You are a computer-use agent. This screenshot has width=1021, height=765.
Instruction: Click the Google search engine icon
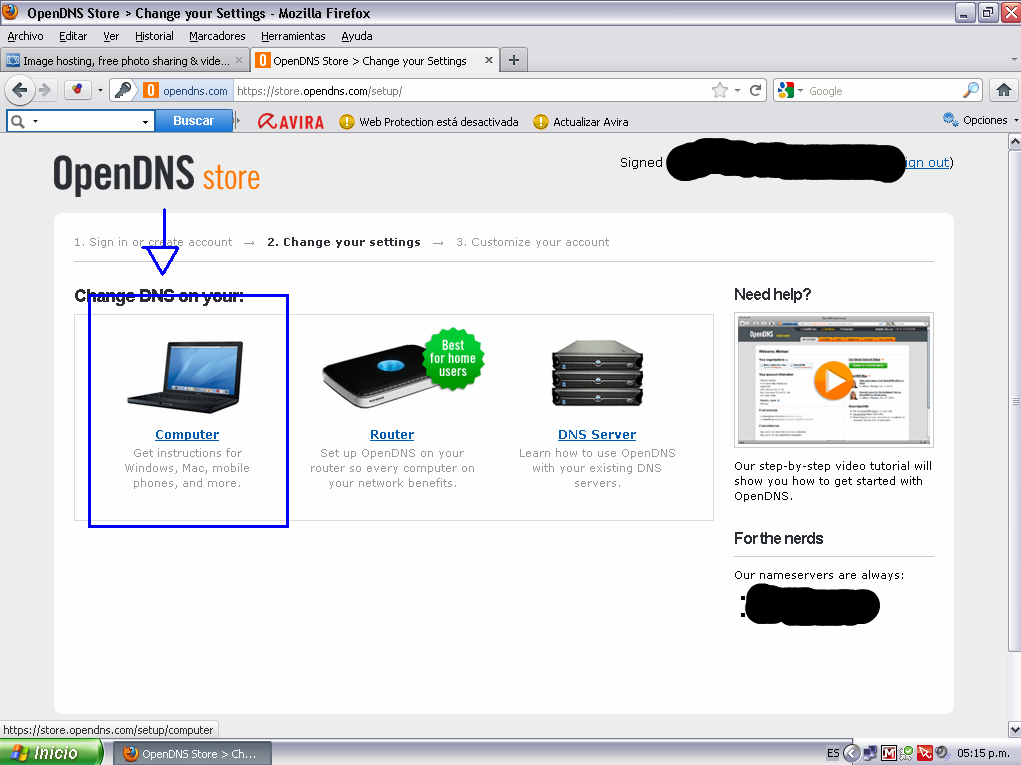(x=786, y=90)
